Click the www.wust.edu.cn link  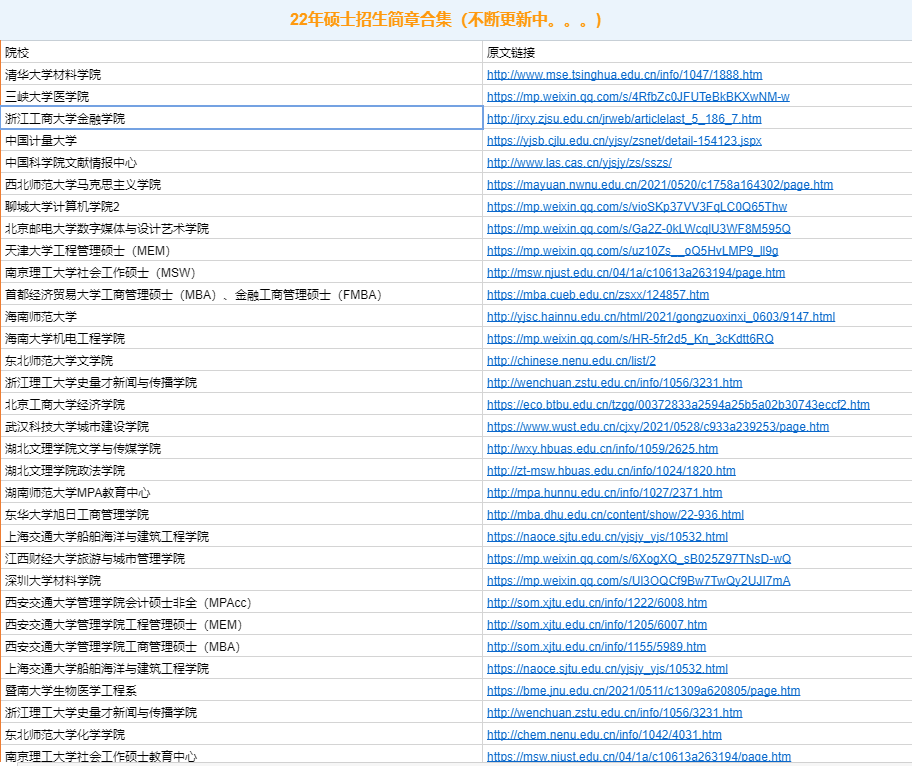pyautogui.click(x=657, y=427)
